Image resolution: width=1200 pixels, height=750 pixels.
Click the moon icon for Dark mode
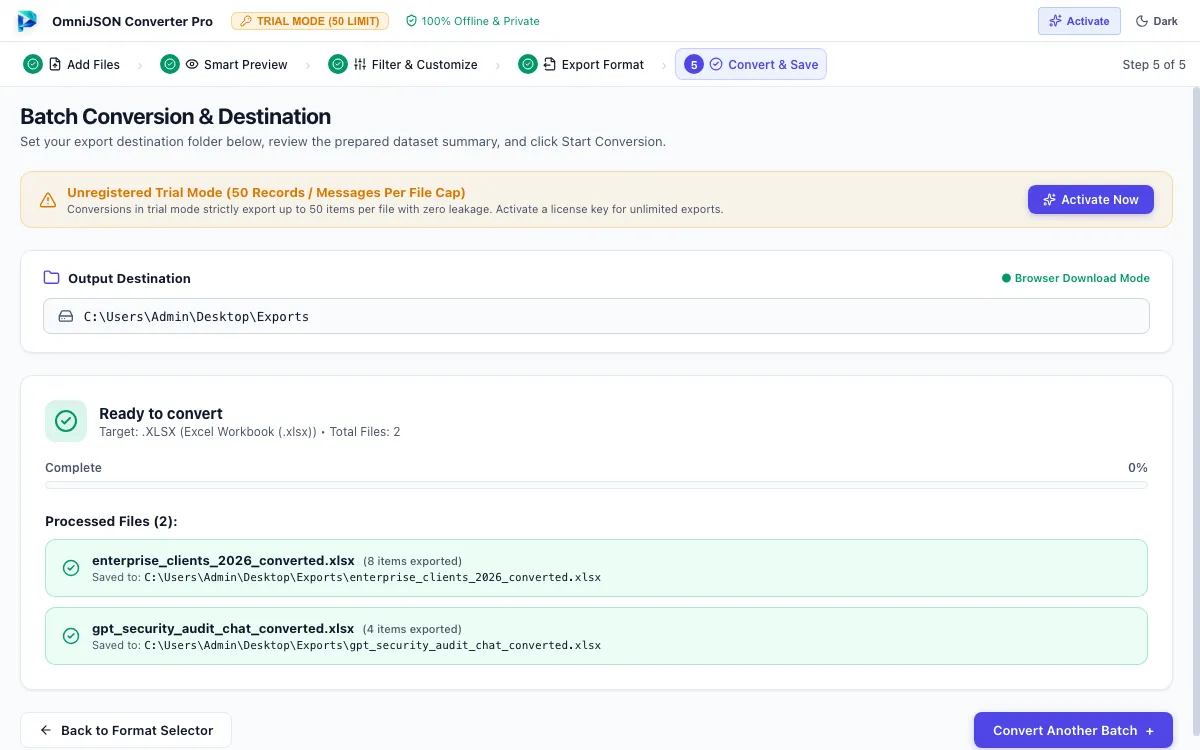point(1142,21)
